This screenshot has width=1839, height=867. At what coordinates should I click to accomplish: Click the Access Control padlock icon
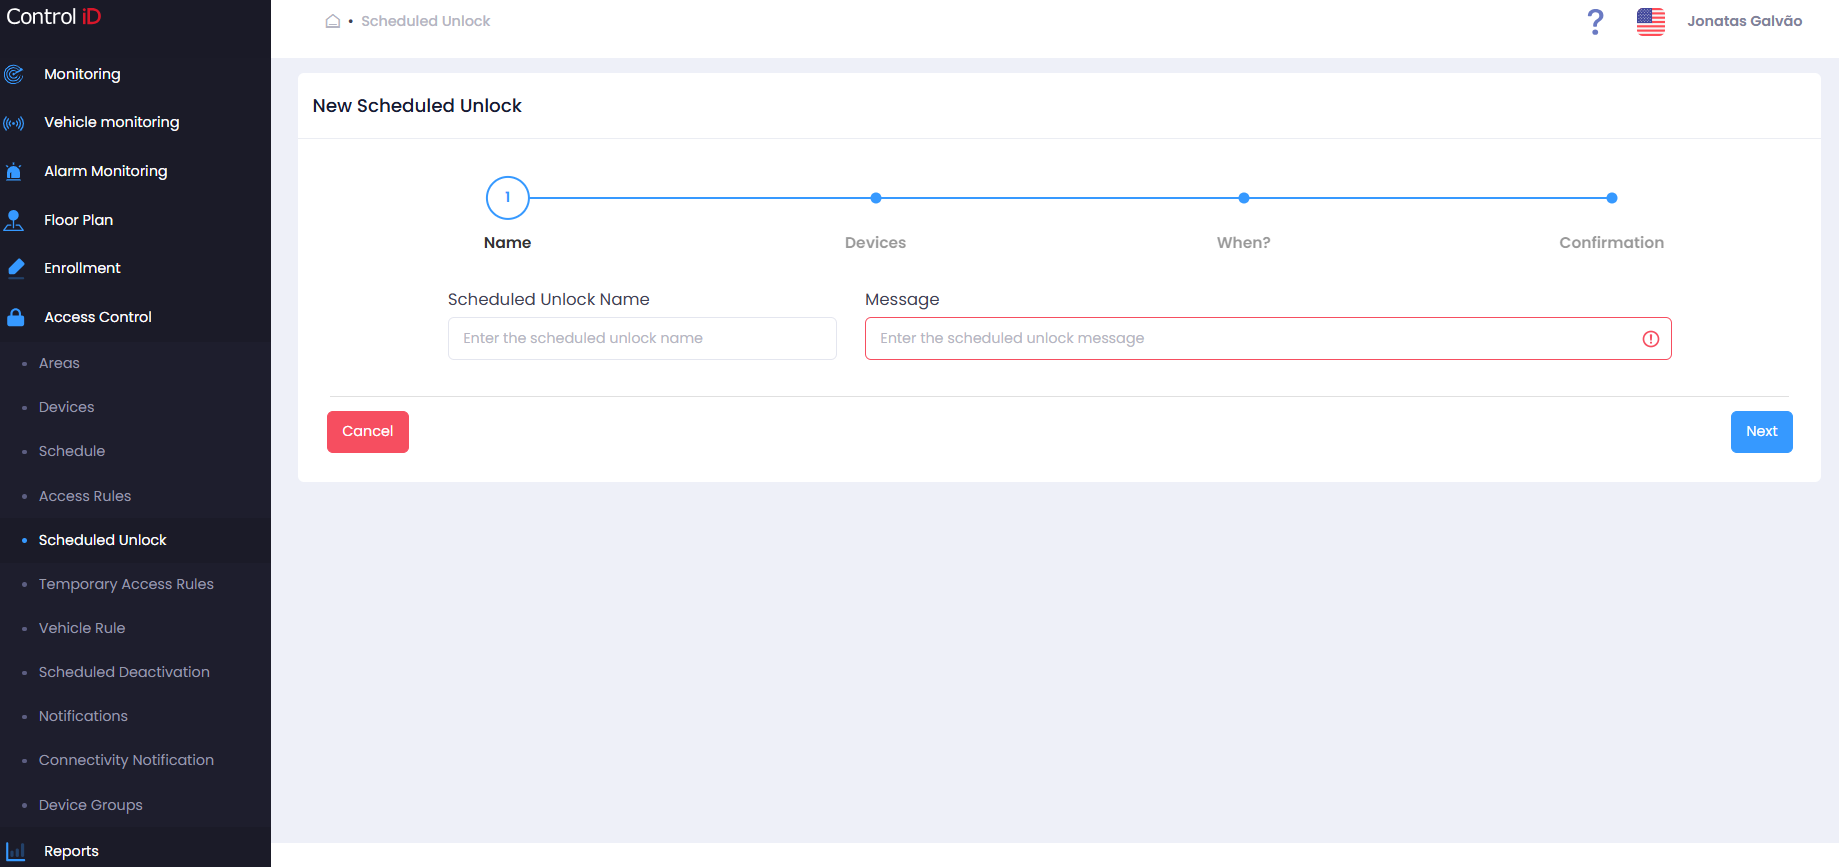(x=16, y=317)
